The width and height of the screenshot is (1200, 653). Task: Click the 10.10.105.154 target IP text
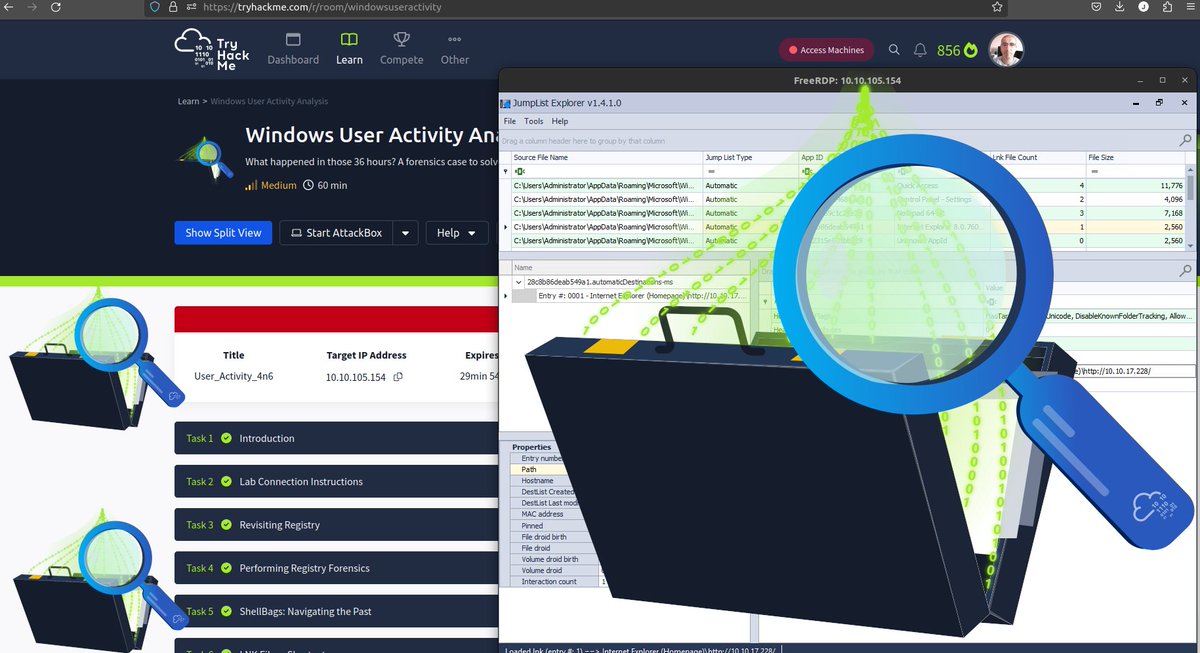coord(356,377)
